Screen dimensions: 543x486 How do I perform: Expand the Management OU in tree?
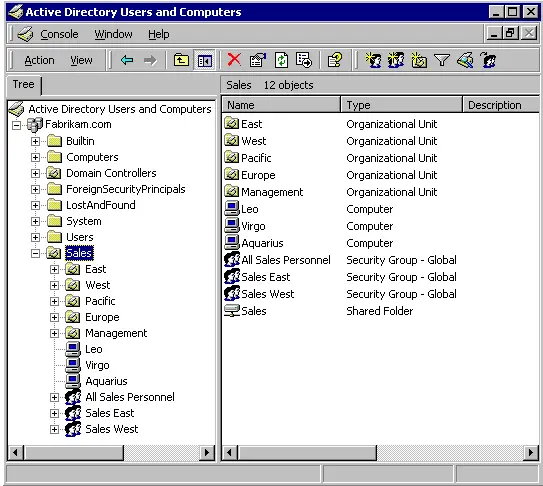tap(54, 333)
